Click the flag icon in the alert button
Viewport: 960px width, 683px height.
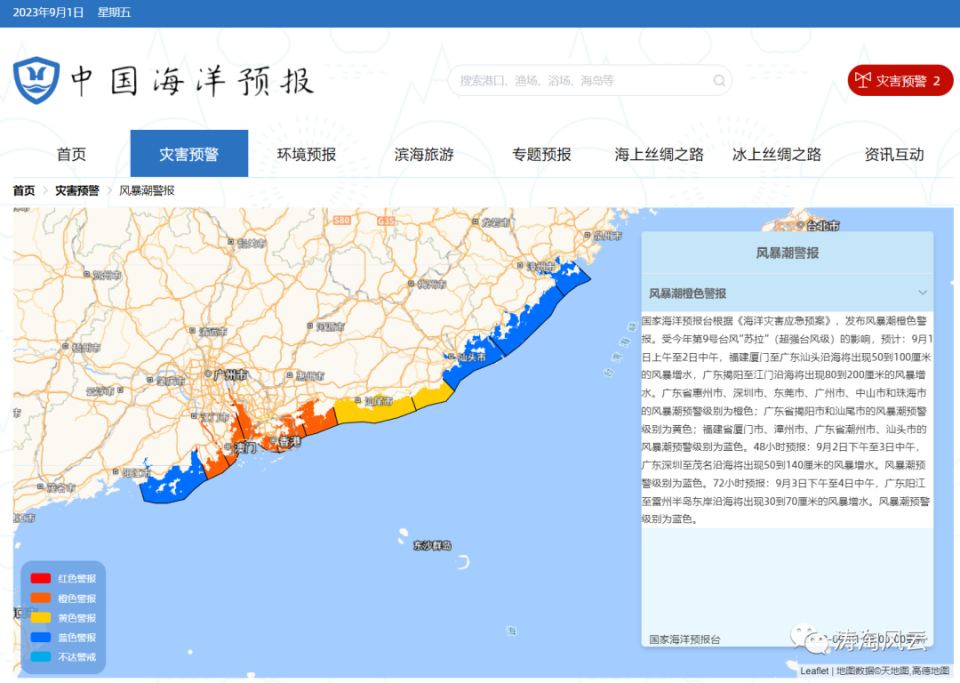863,80
